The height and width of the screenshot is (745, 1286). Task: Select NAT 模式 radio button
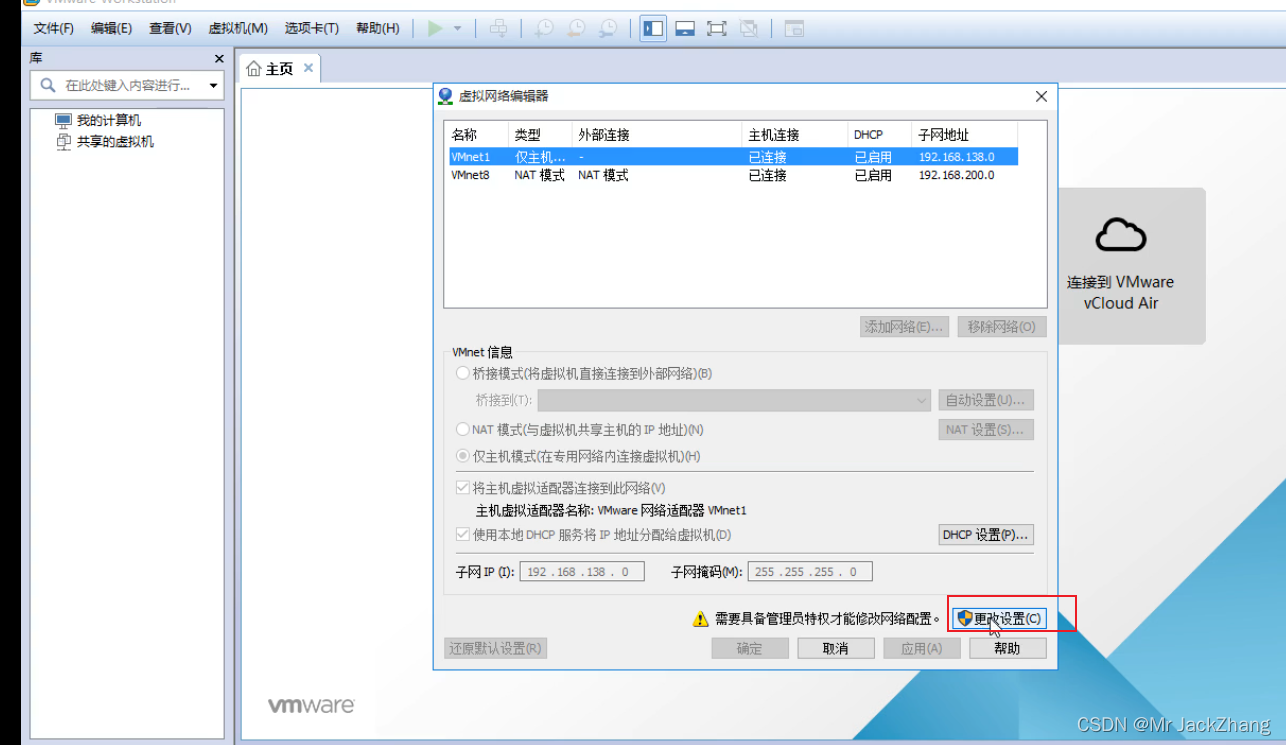[462, 430]
